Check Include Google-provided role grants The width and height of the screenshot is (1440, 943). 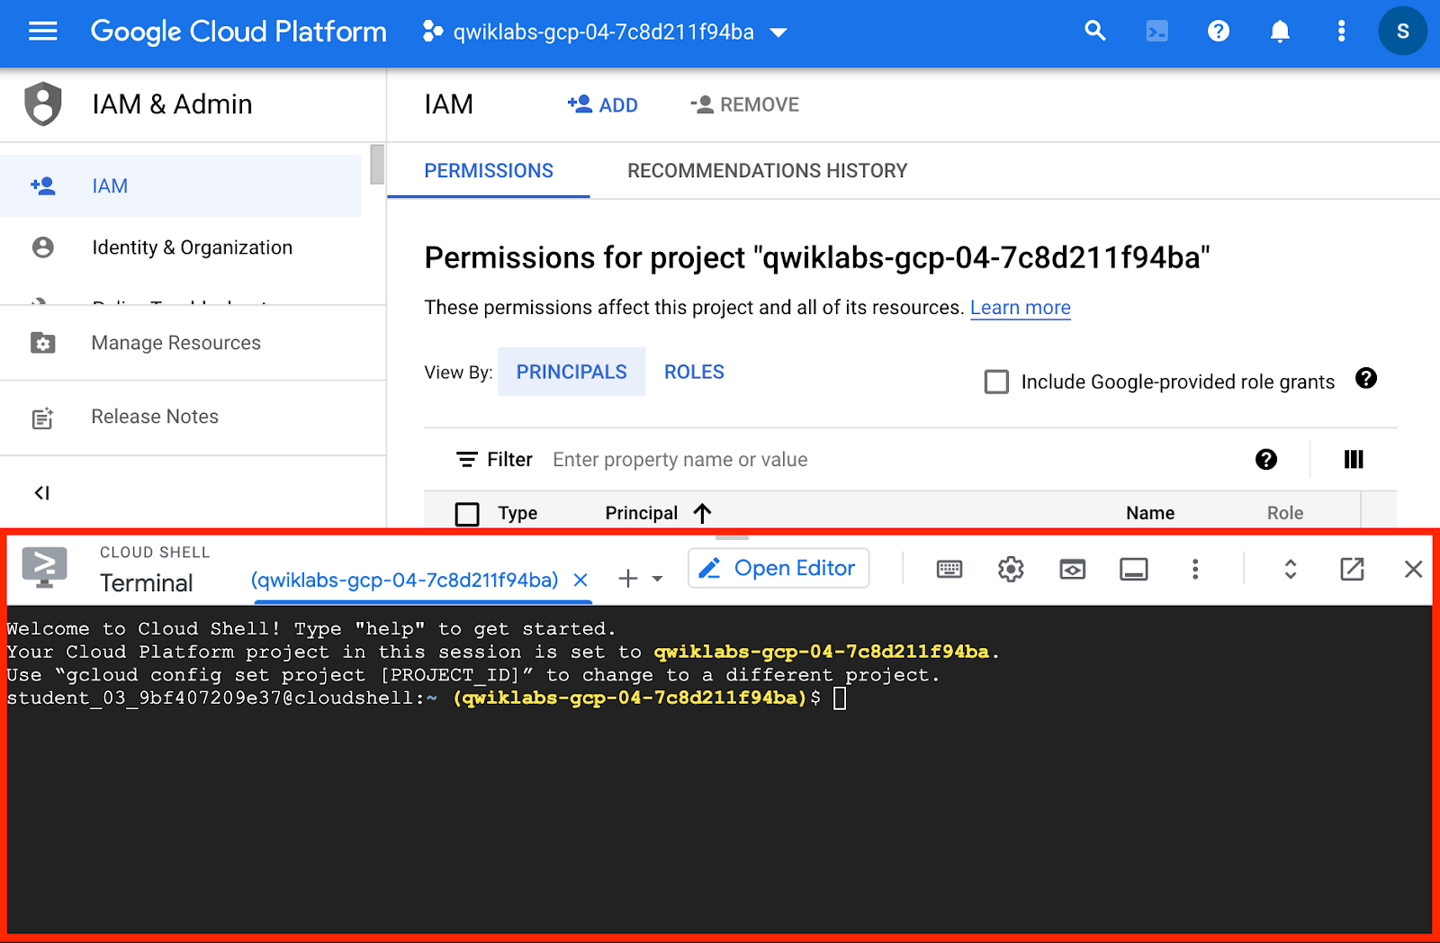click(996, 381)
